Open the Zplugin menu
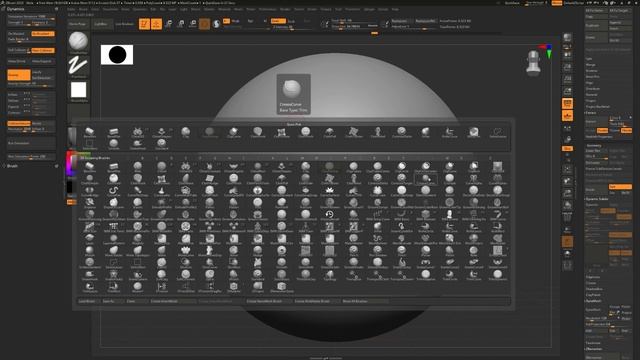 pyautogui.click(x=369, y=9)
